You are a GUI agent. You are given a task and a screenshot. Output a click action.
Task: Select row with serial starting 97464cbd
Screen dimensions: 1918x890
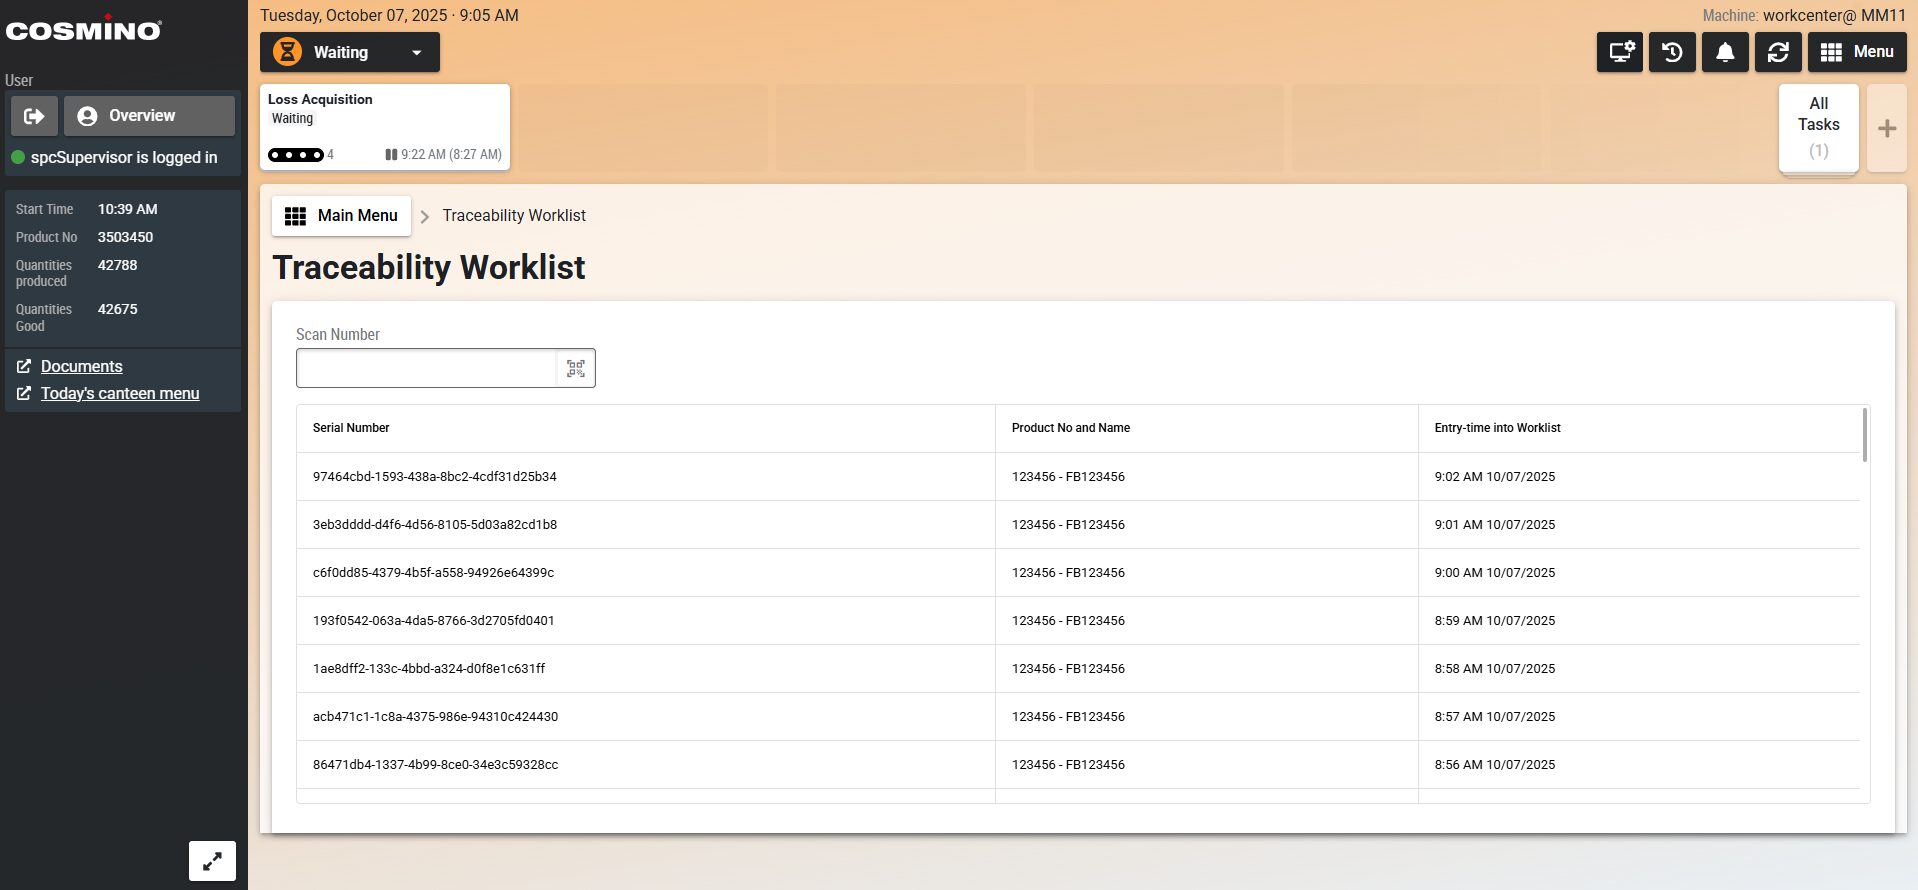click(x=435, y=477)
